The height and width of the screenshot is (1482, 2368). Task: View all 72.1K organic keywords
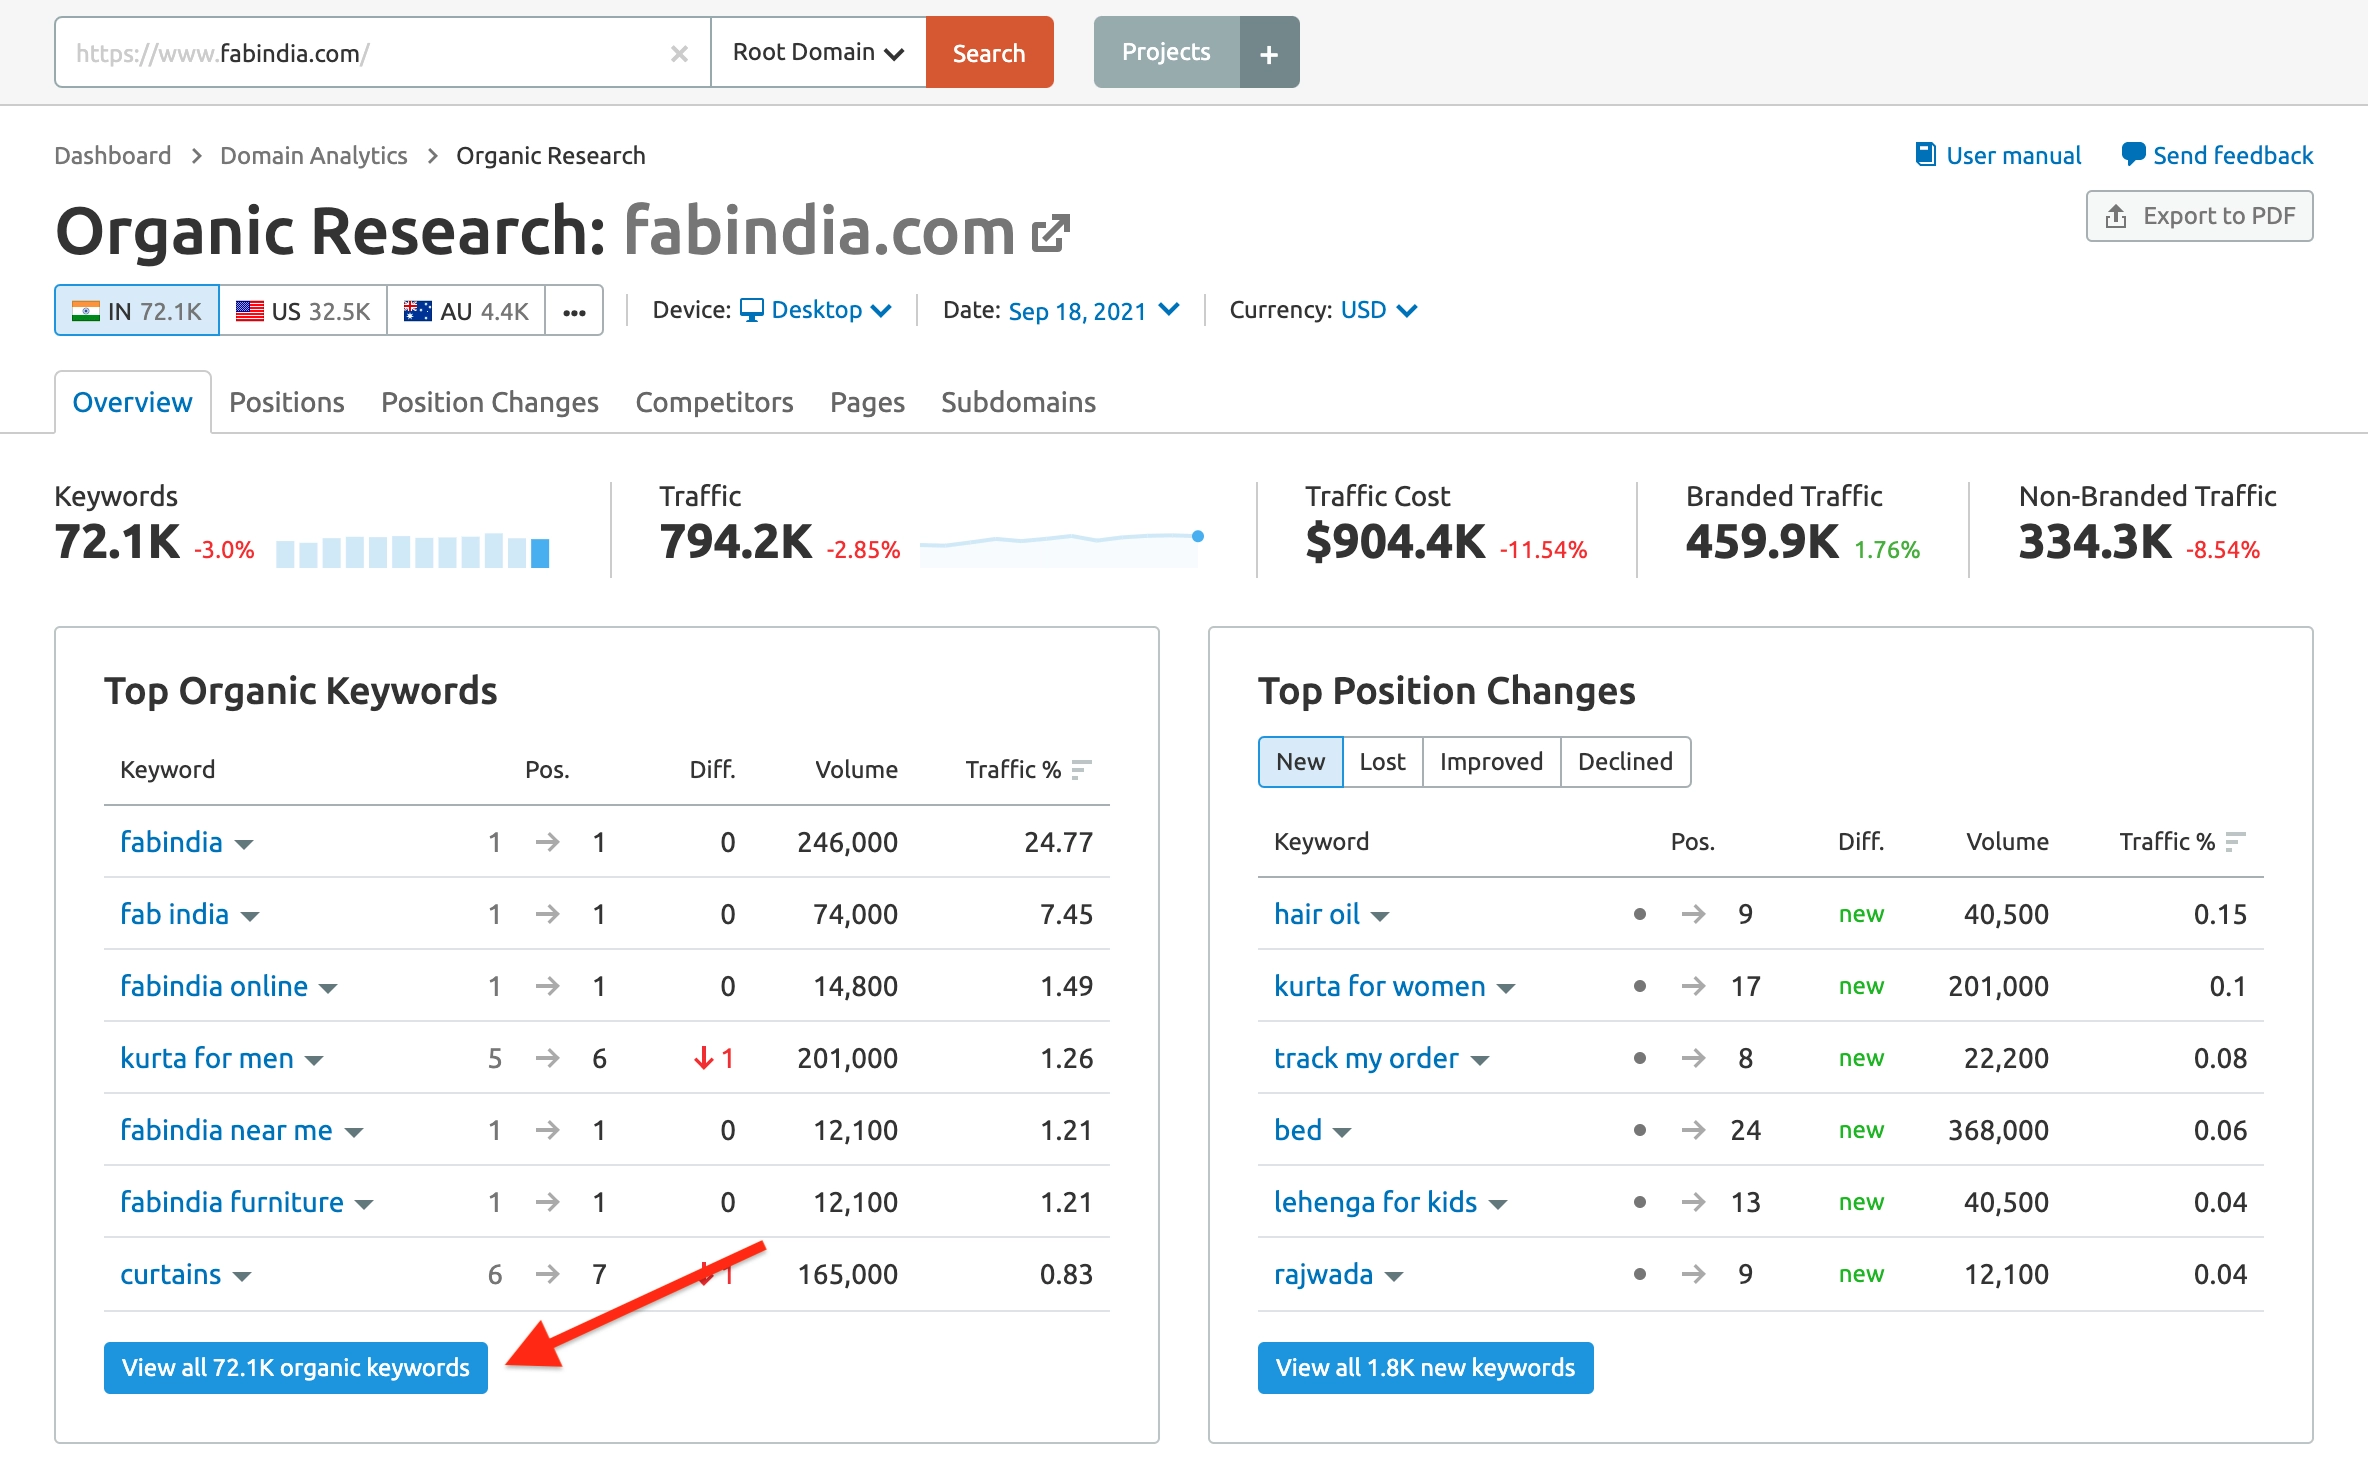pyautogui.click(x=294, y=1367)
